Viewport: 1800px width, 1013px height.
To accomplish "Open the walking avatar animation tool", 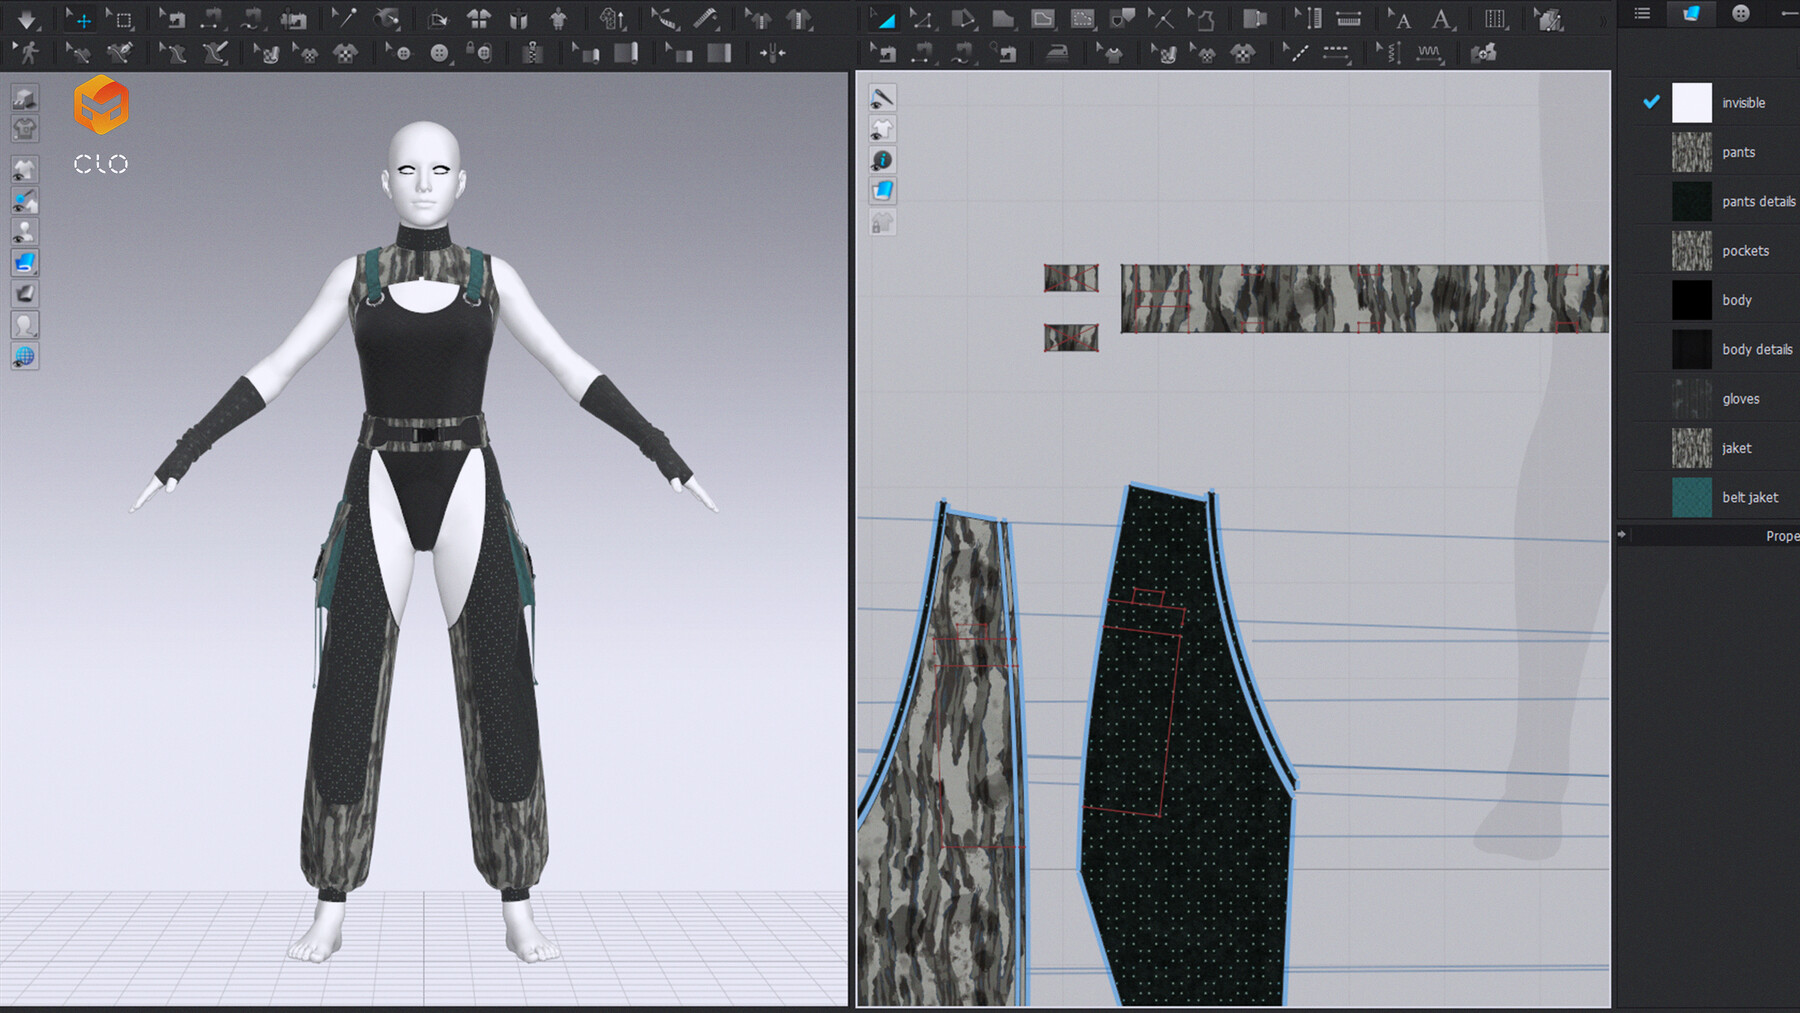I will (x=27, y=53).
